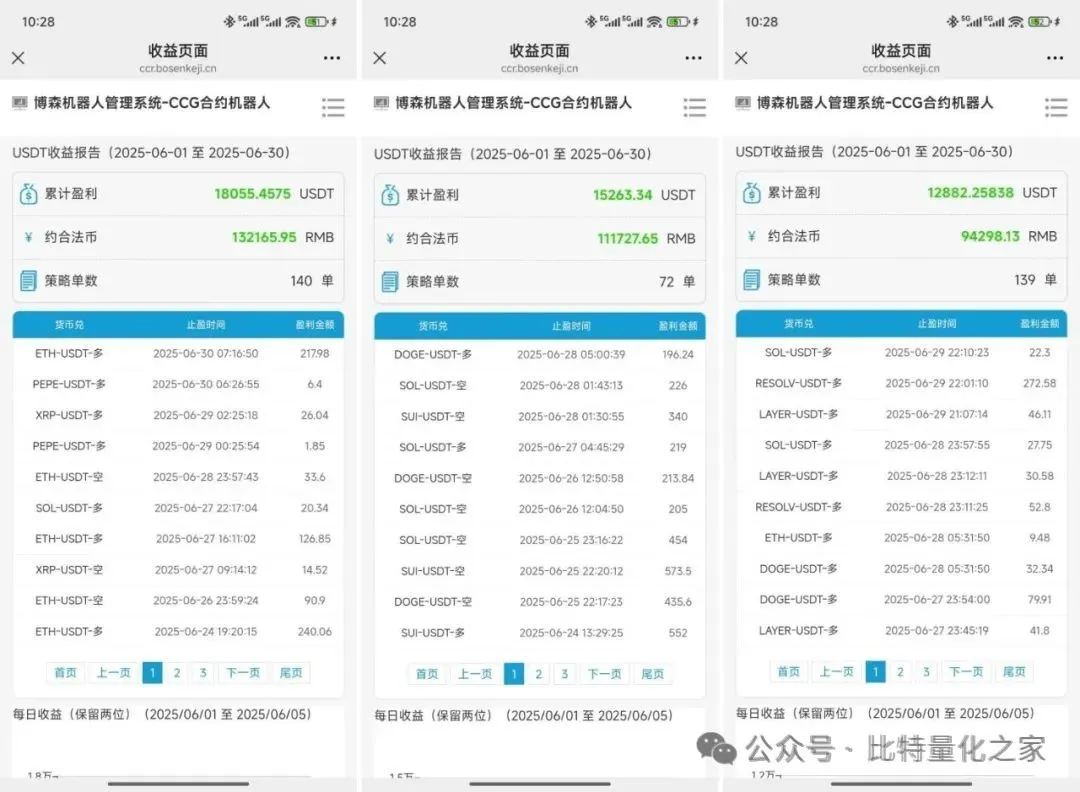This screenshot has width=1080, height=792.
Task: Click 止盈时间 column header on middle phone
Action: [571, 326]
